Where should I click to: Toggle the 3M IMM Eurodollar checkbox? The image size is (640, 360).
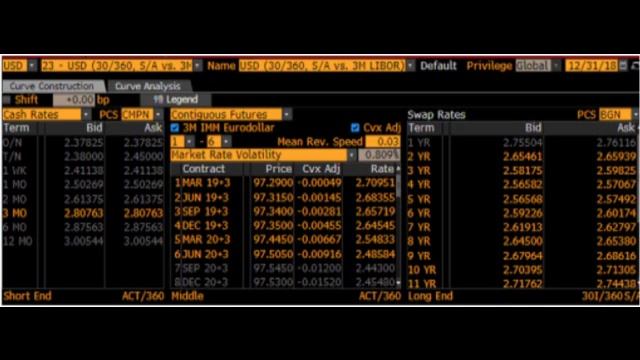(x=175, y=128)
